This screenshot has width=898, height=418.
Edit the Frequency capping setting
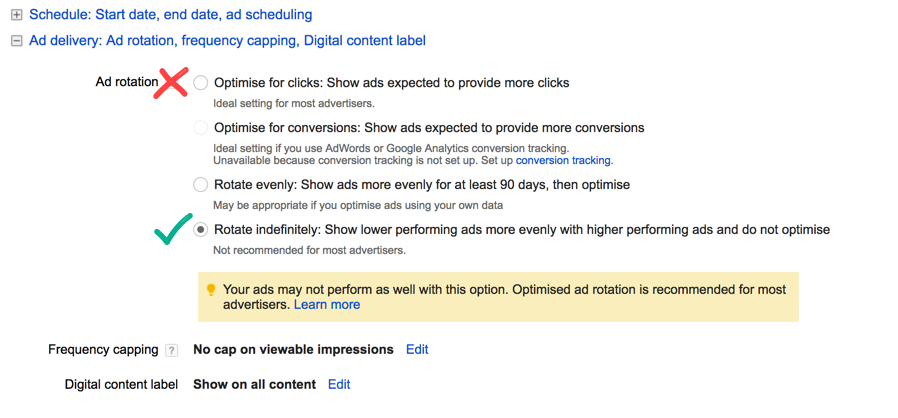tap(417, 350)
